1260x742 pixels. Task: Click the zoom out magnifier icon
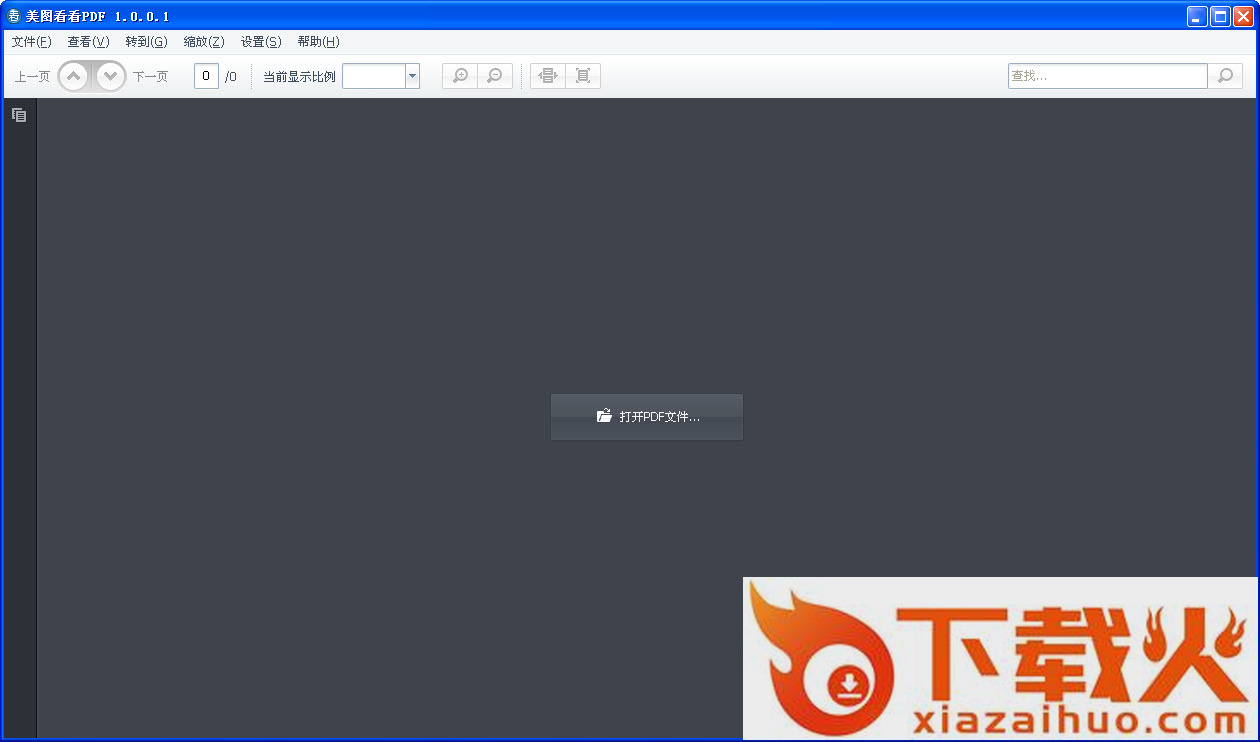click(495, 76)
